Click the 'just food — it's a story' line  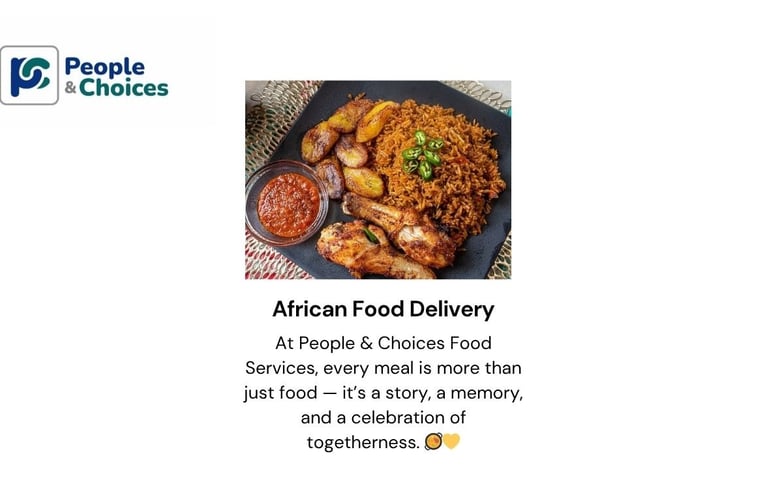[x=383, y=392]
